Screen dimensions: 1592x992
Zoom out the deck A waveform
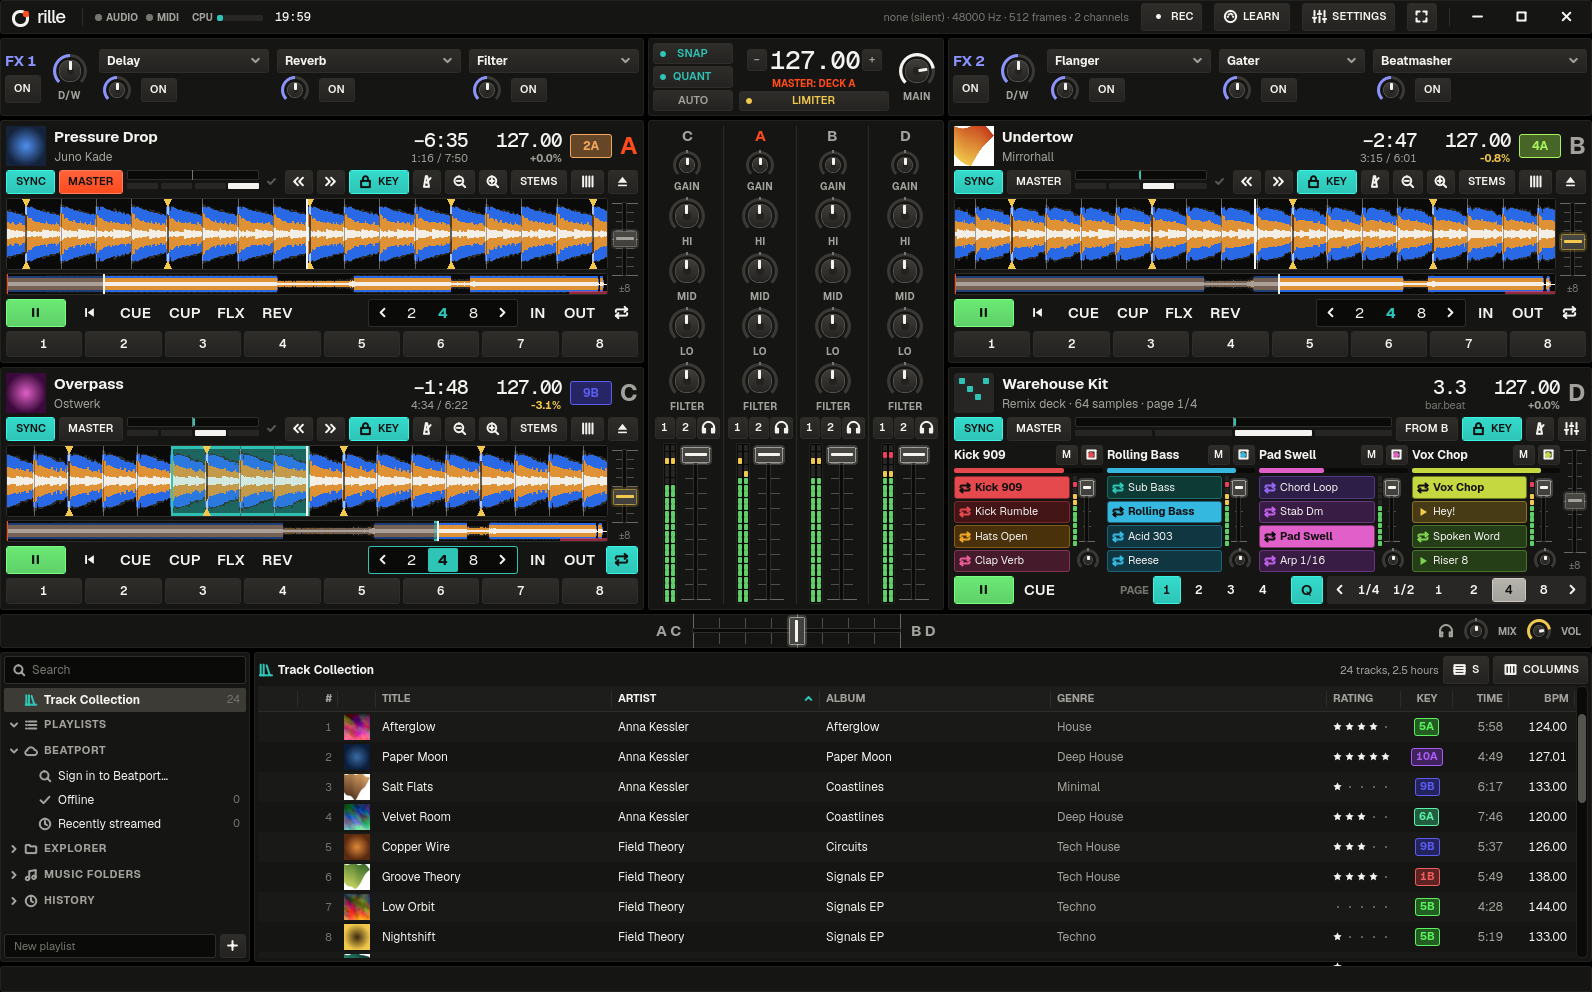pos(460,182)
